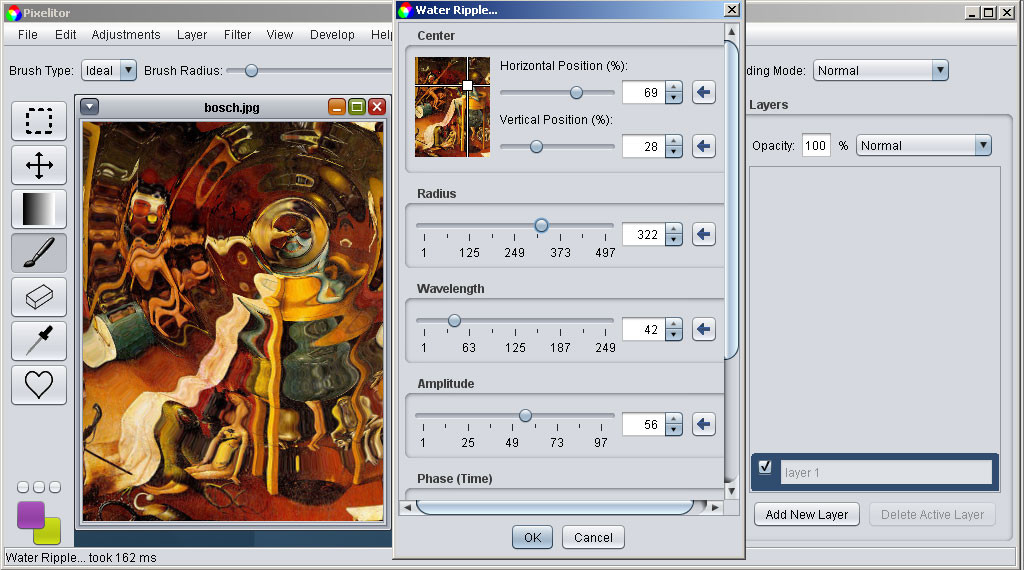This screenshot has height=570, width=1024.
Task: Click the Horizontal Position value field
Action: (644, 92)
